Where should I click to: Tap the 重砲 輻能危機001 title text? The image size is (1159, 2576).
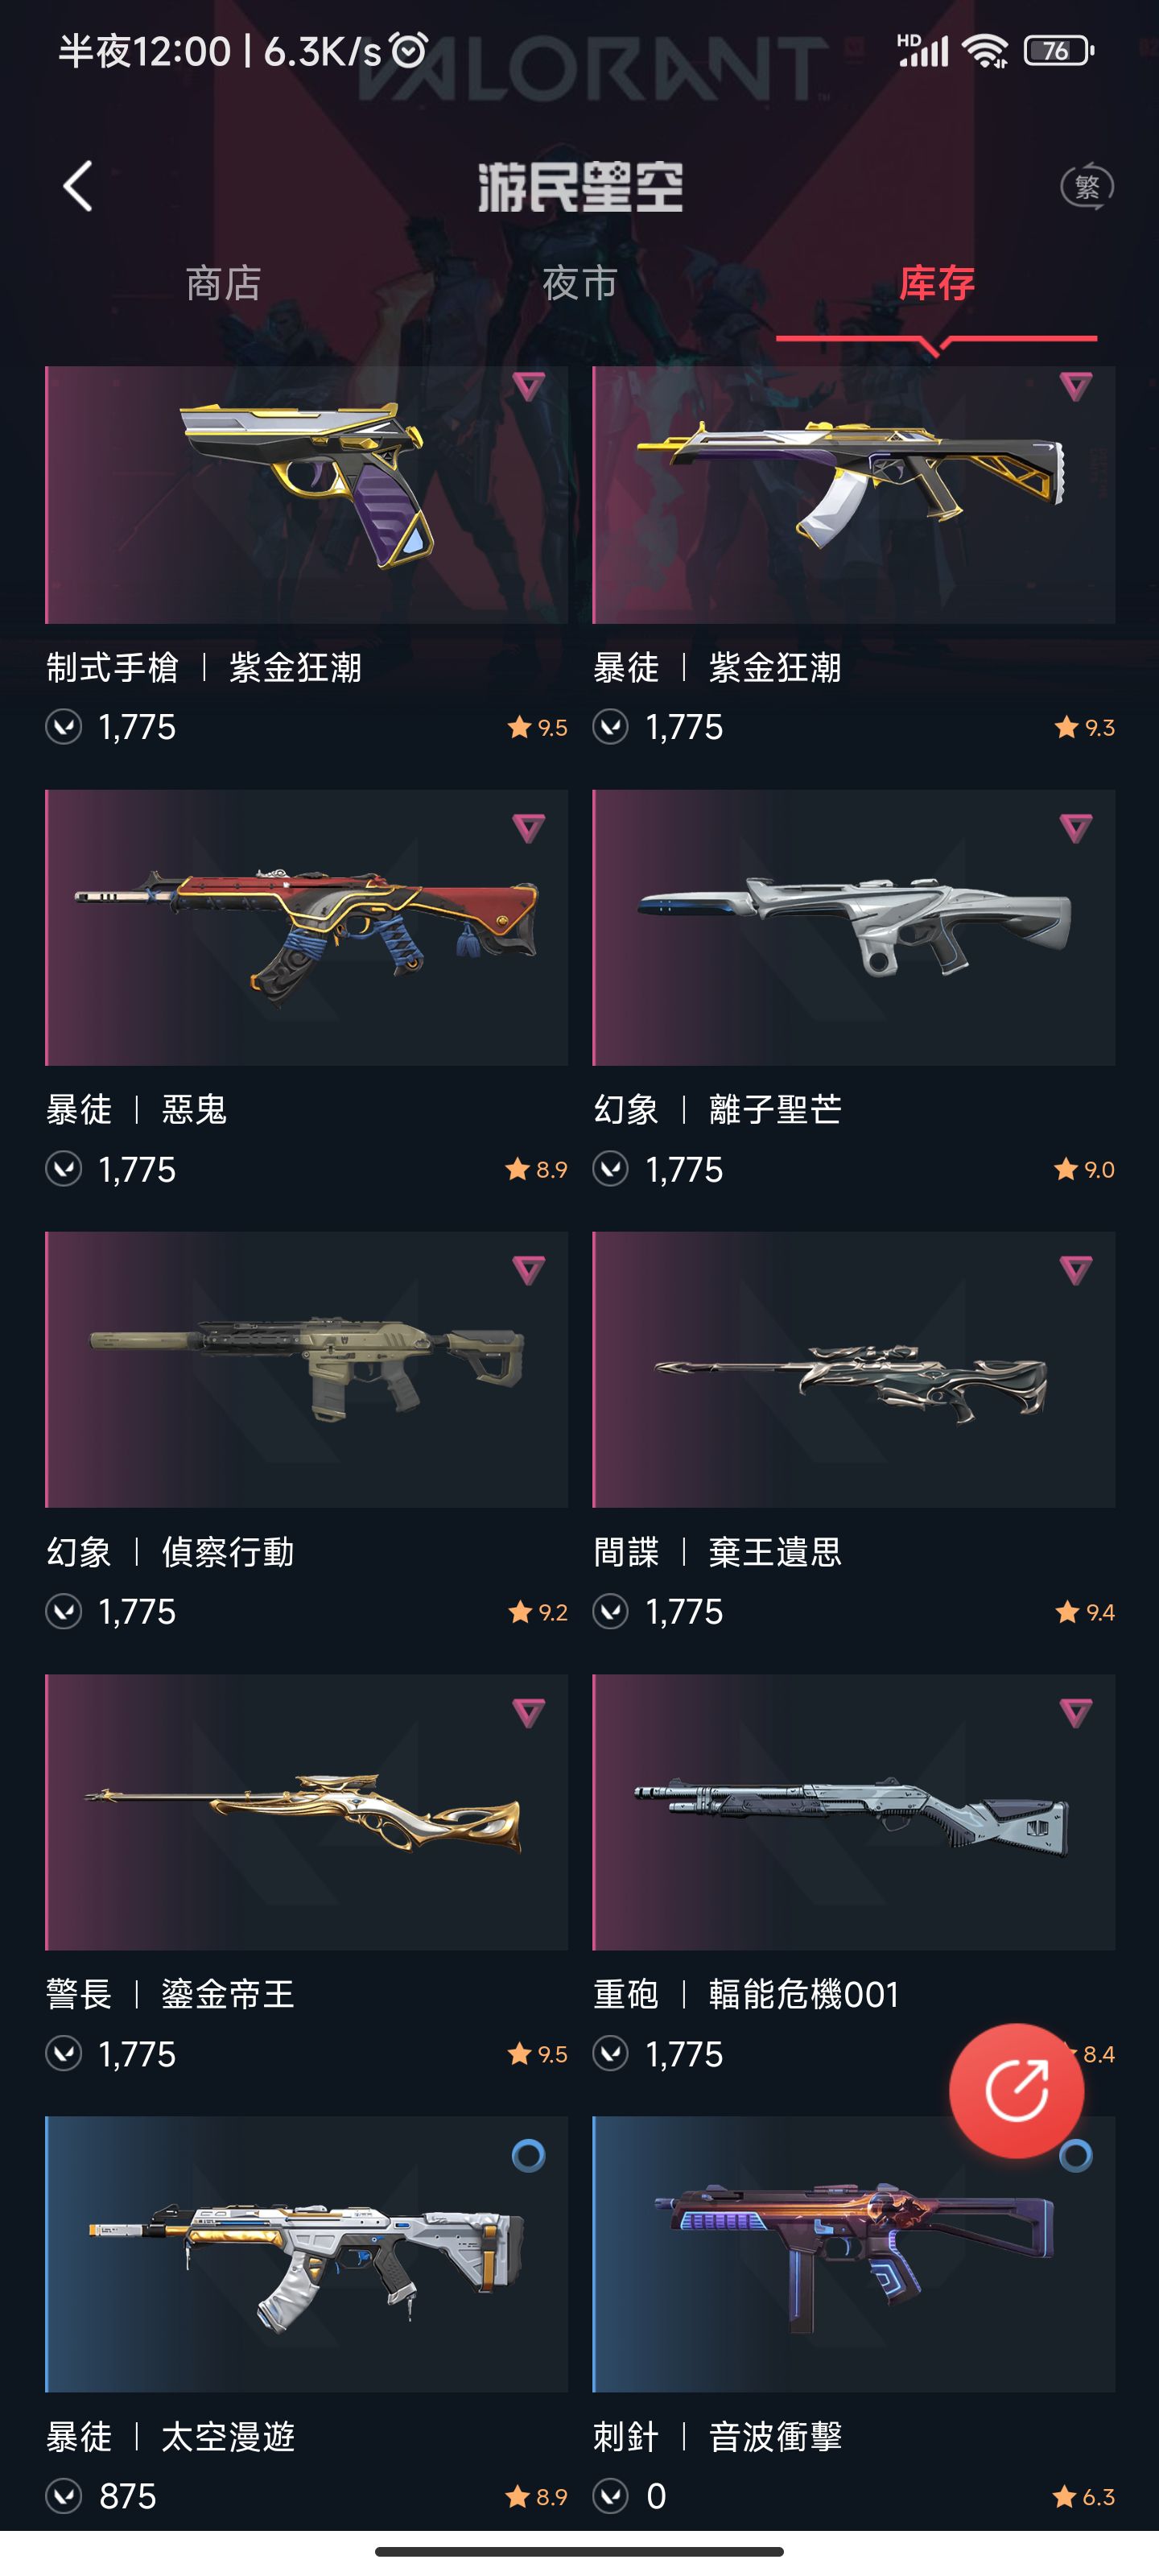(x=746, y=1995)
